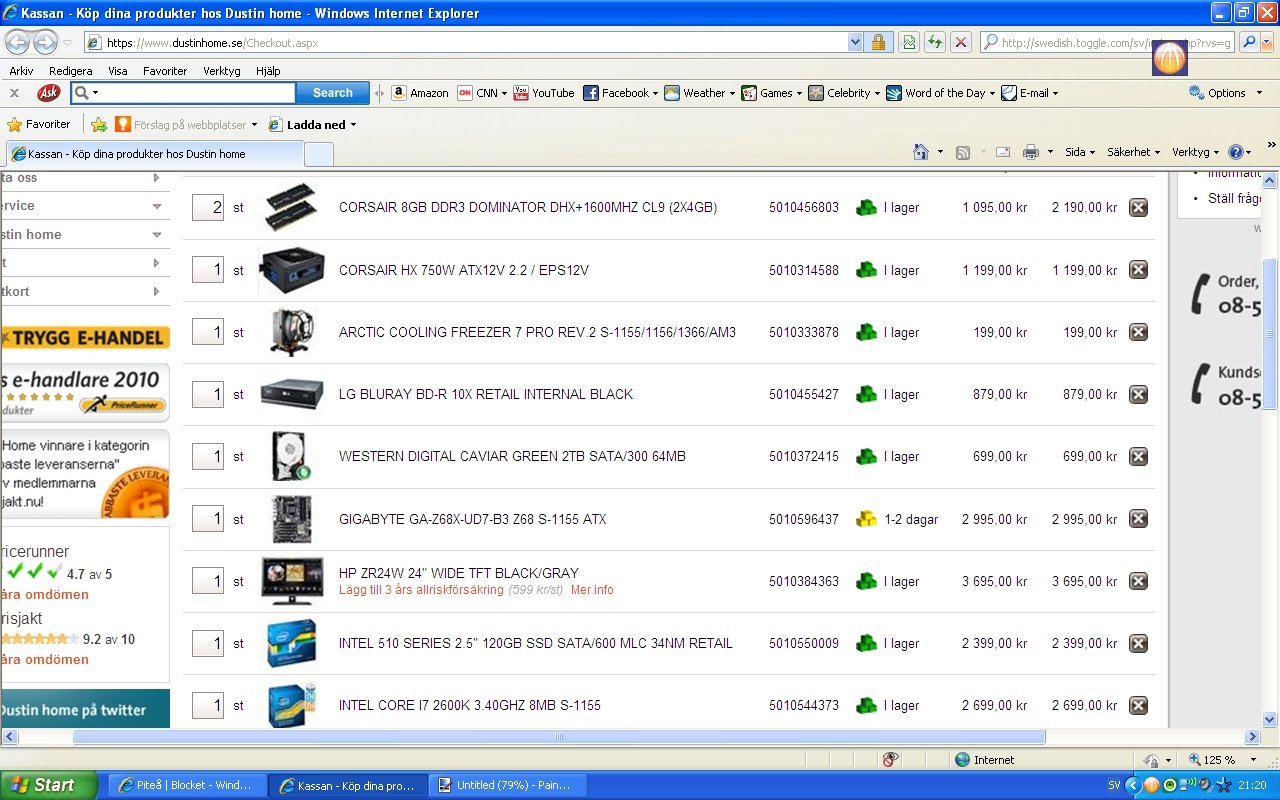1280x800 pixels.
Task: Open the address bar history dropdown arrow
Action: (x=855, y=42)
